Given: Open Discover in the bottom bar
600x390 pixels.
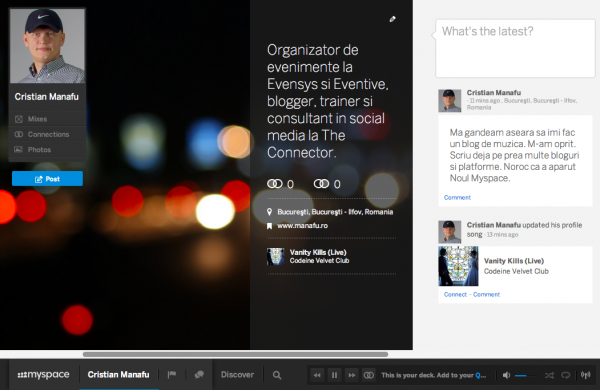Looking at the screenshot, I should [x=237, y=375].
